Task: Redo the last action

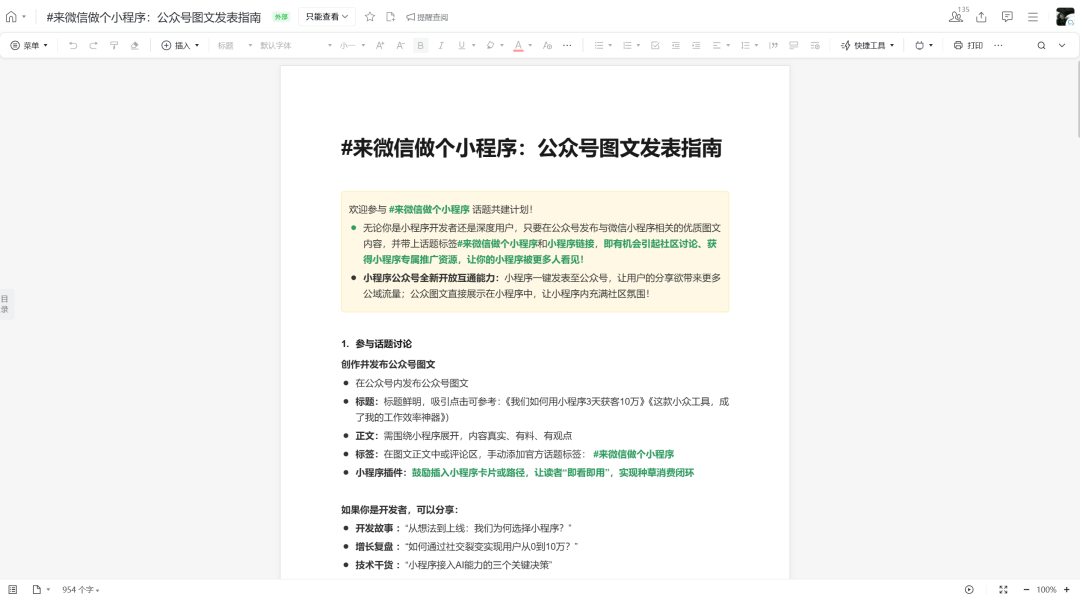Action: point(94,45)
